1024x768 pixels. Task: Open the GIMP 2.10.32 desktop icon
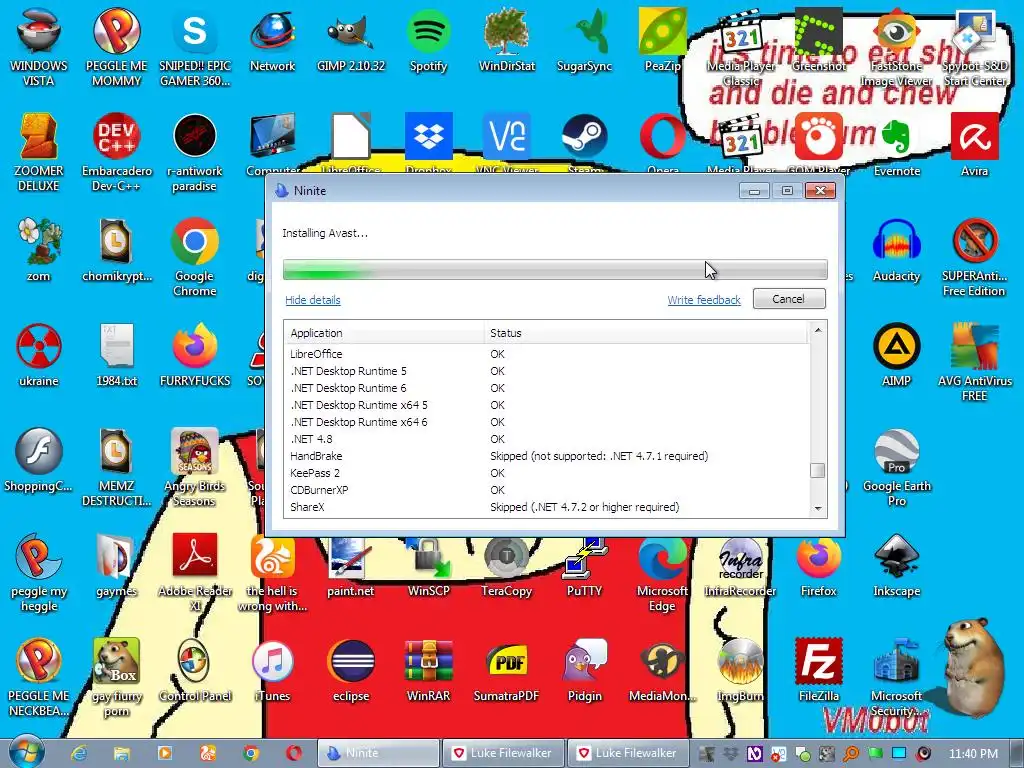point(351,40)
